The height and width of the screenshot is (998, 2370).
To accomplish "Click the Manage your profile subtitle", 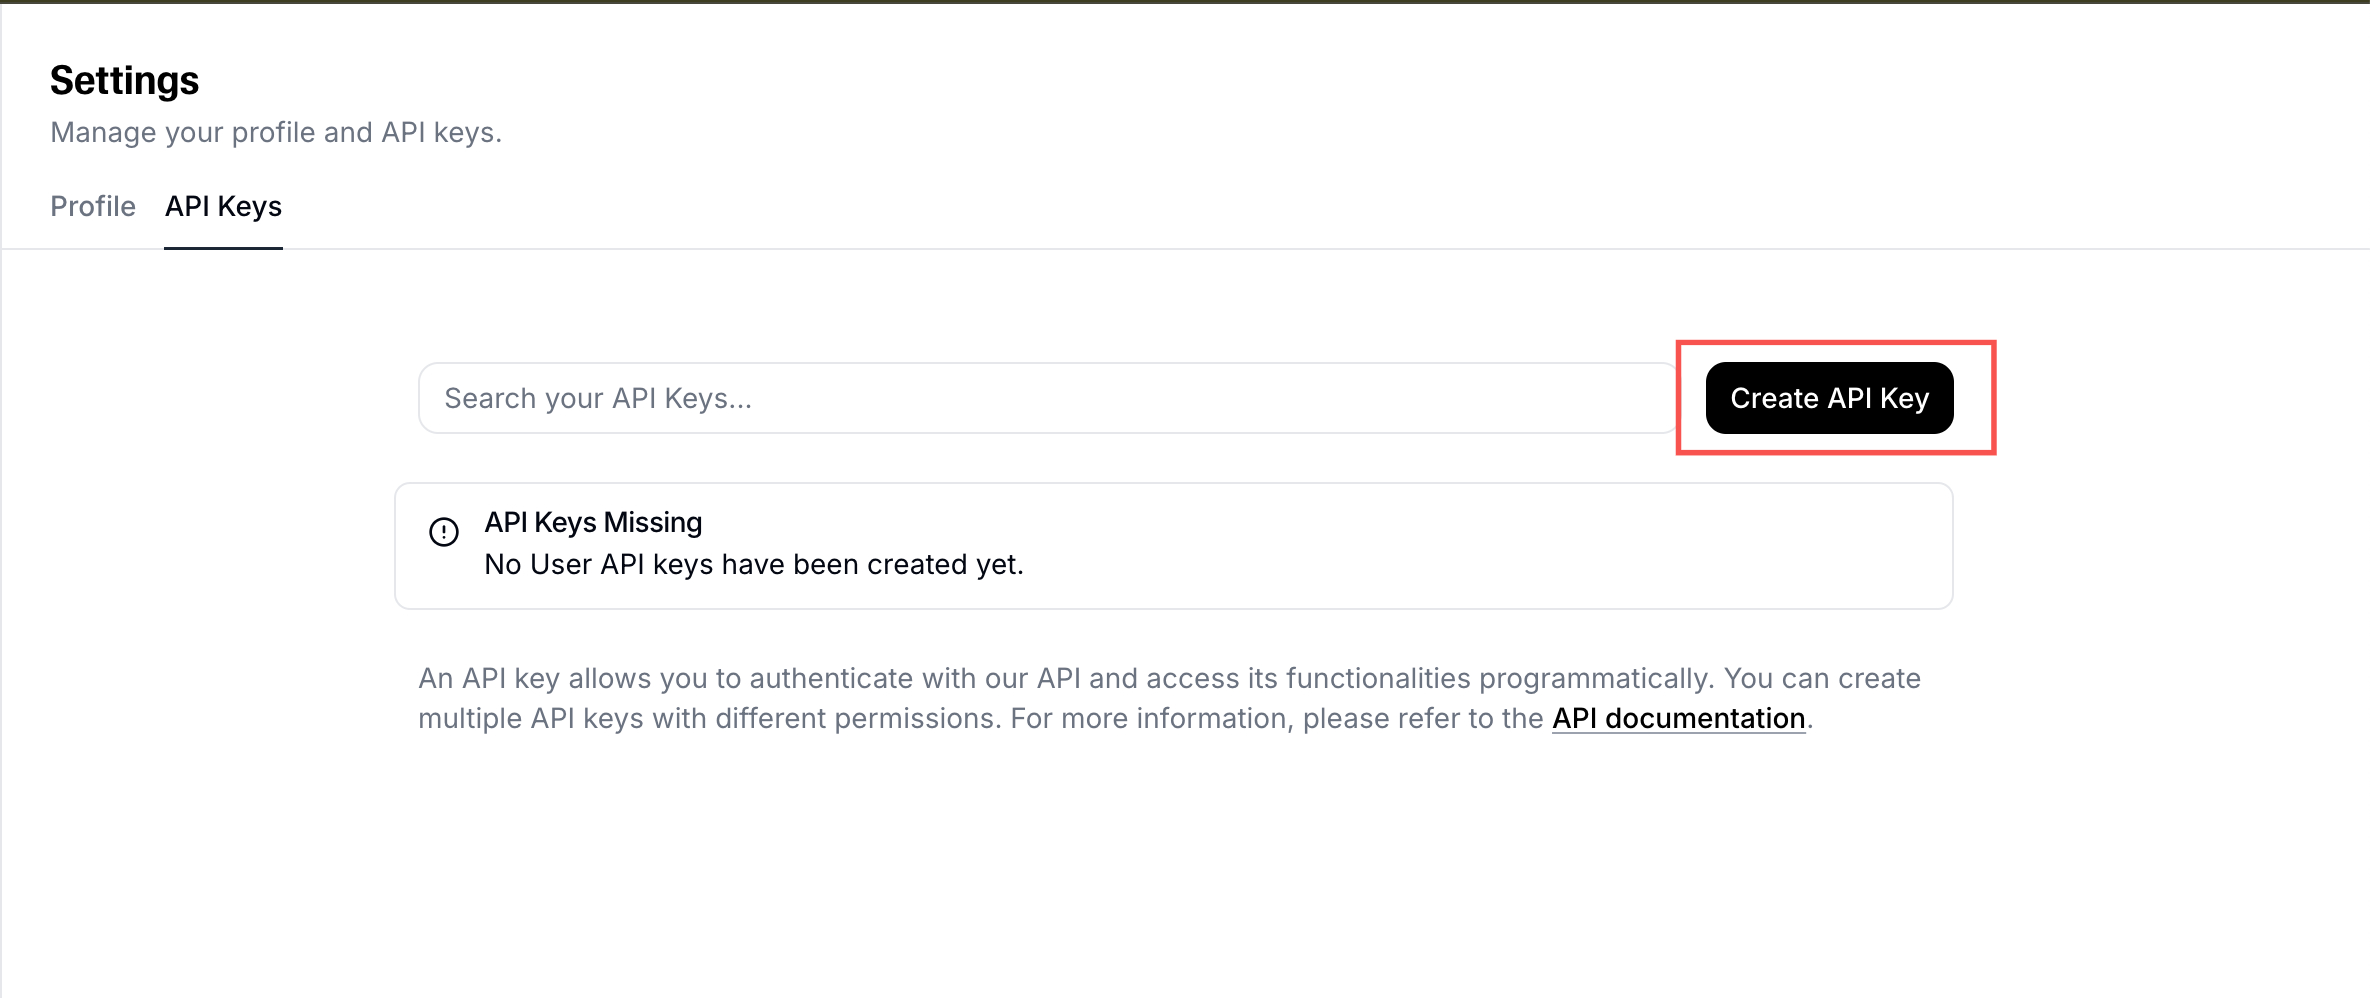I will pyautogui.click(x=277, y=131).
